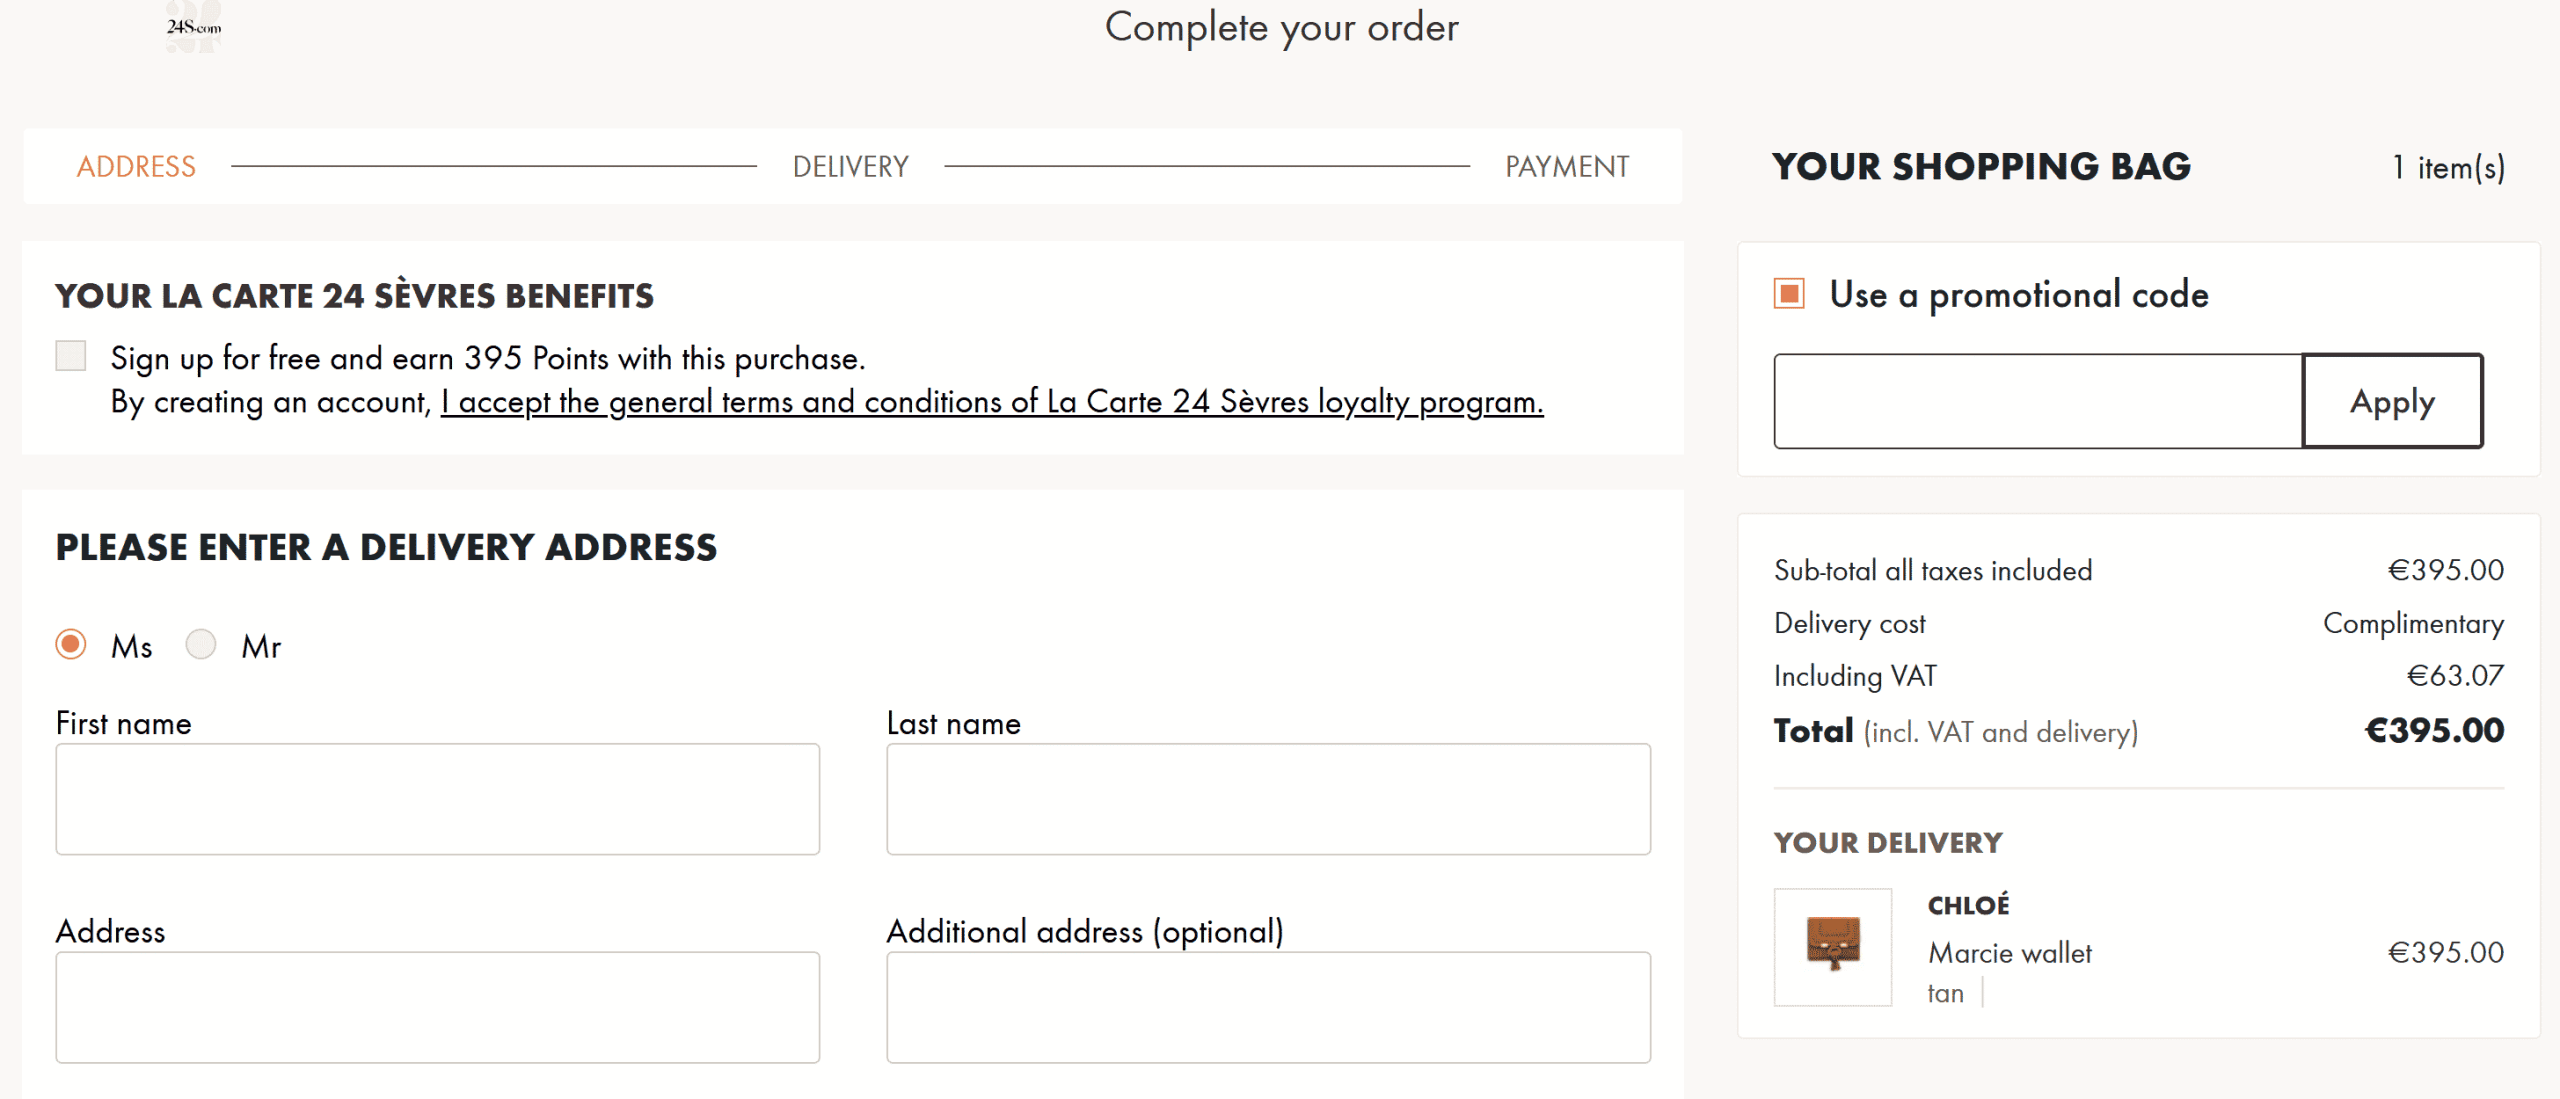Click the 24S.com logo
The height and width of the screenshot is (1099, 2560).
coord(192,24)
